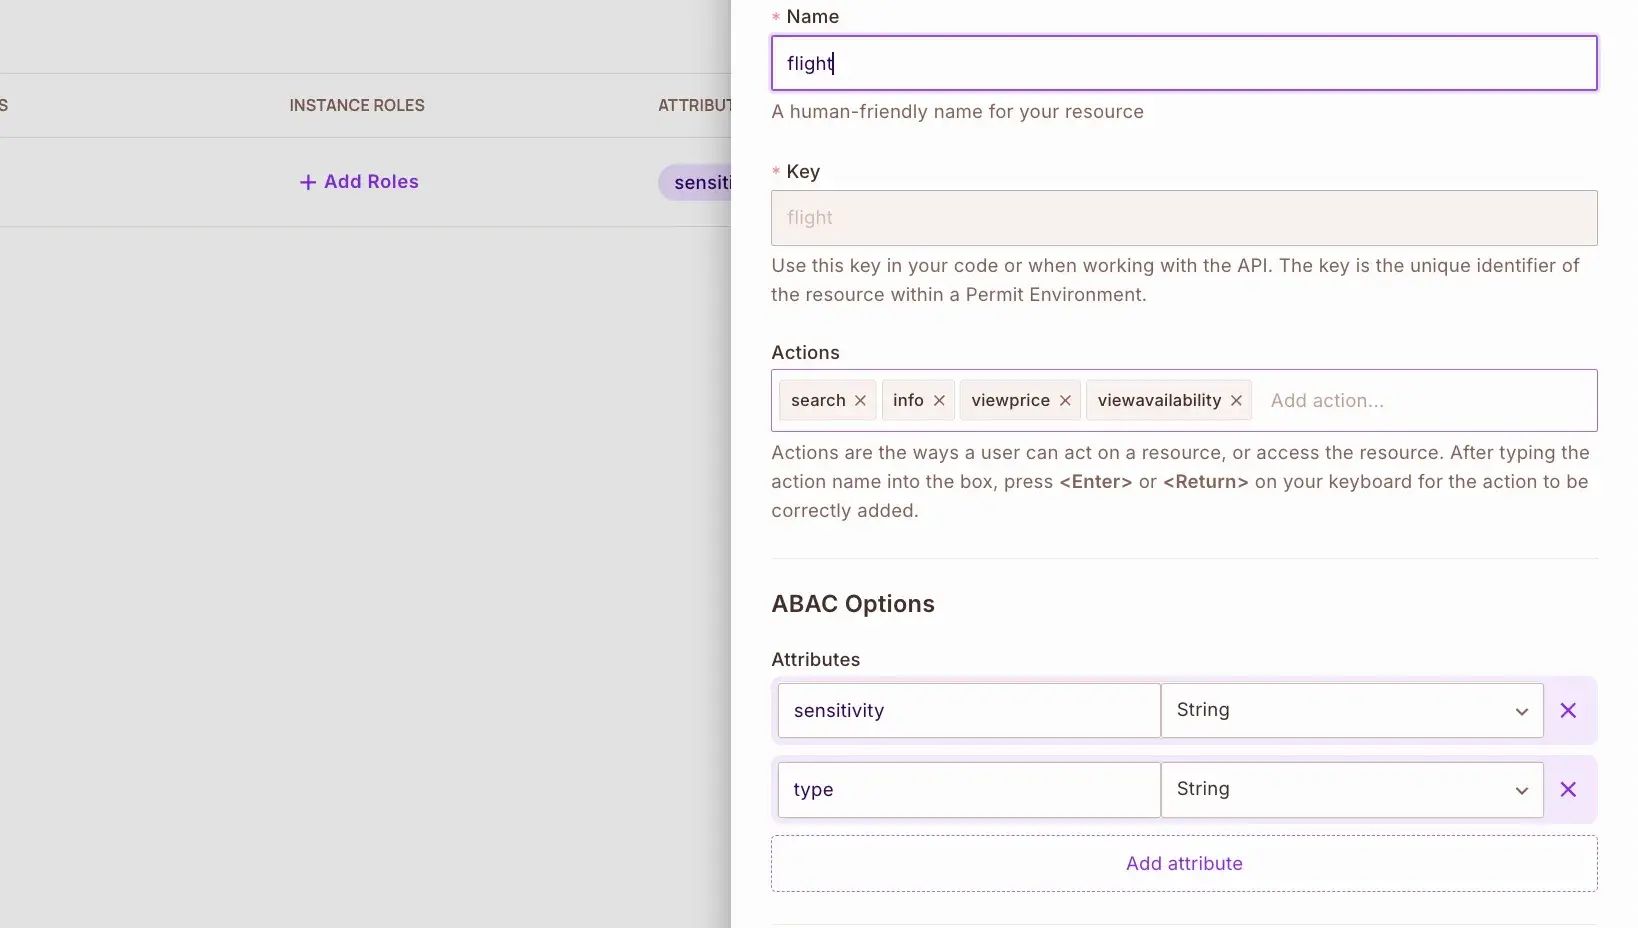Click the Add action text box
This screenshot has height=928, width=1638.
(1420, 400)
